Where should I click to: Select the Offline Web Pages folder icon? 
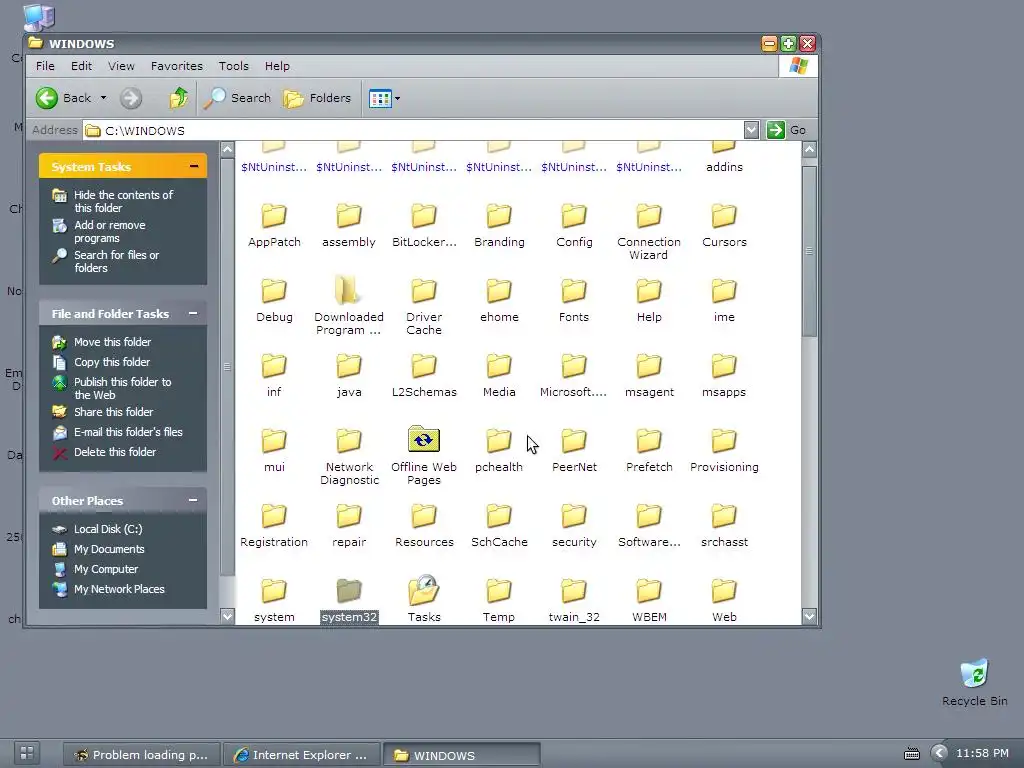tap(423, 440)
